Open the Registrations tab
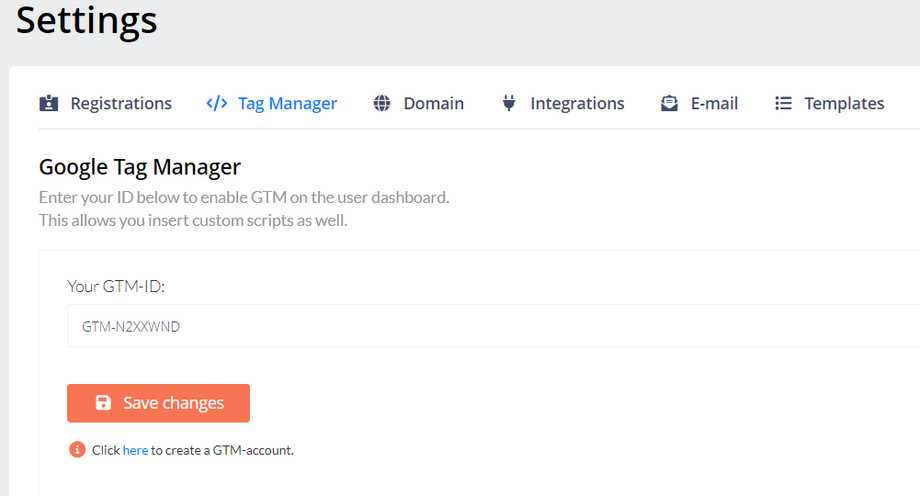Screen dimensions: 920x496 pos(121,103)
